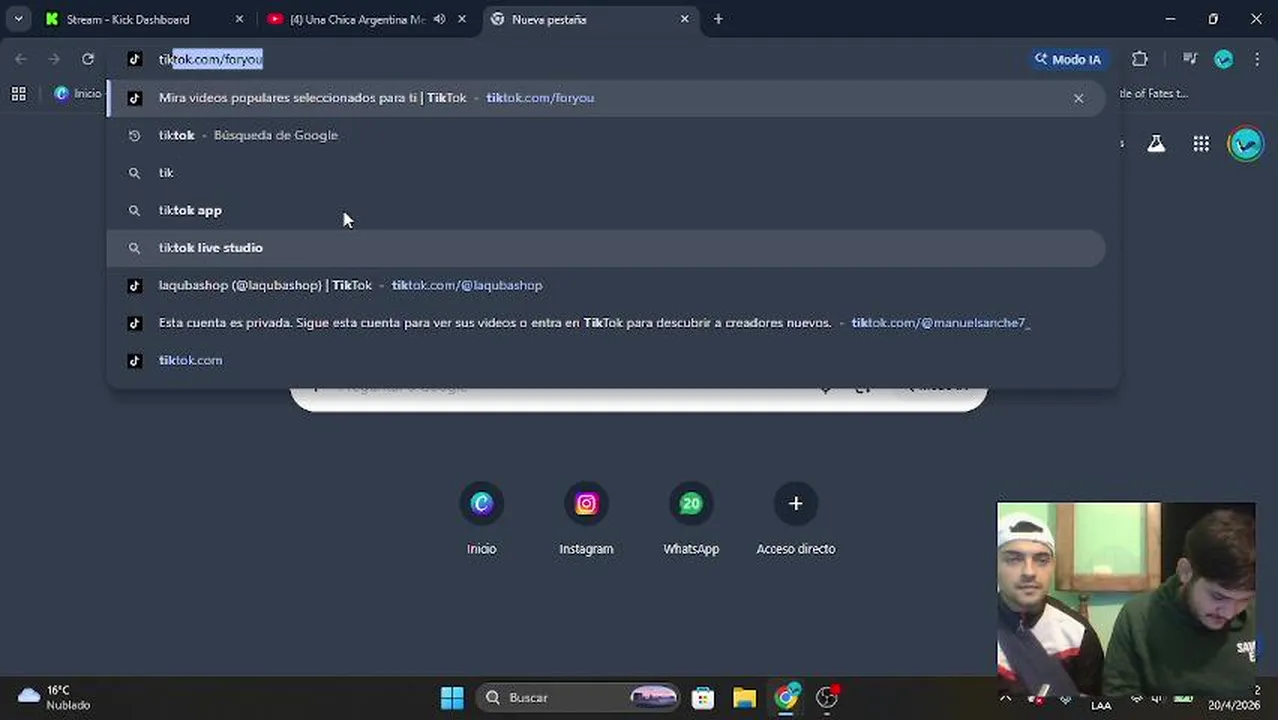Open the apps grid bookmarks icon
The image size is (1278, 720).
tap(18, 93)
